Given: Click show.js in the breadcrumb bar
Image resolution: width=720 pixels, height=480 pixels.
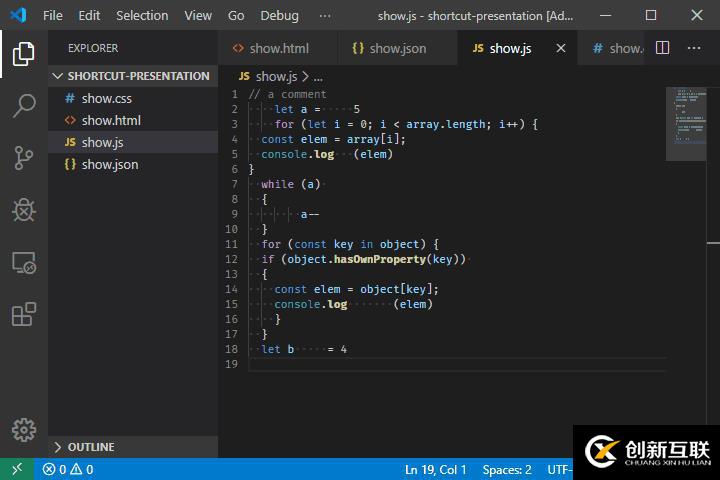Looking at the screenshot, I should click(276, 76).
